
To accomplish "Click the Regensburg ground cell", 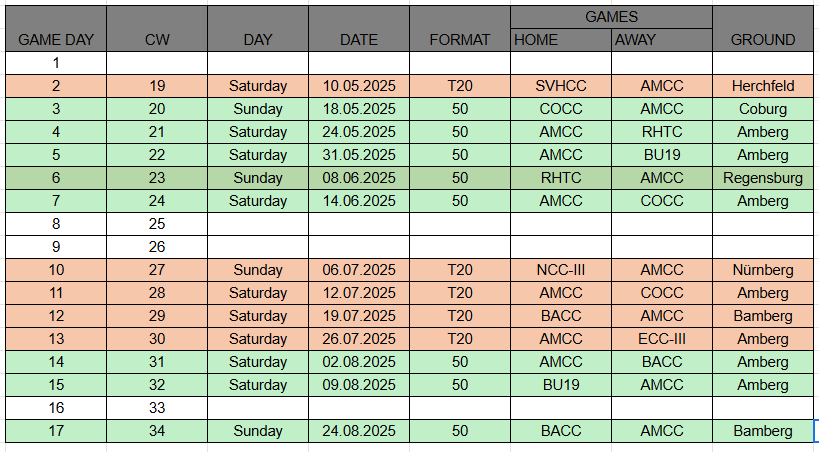I will 763,178.
